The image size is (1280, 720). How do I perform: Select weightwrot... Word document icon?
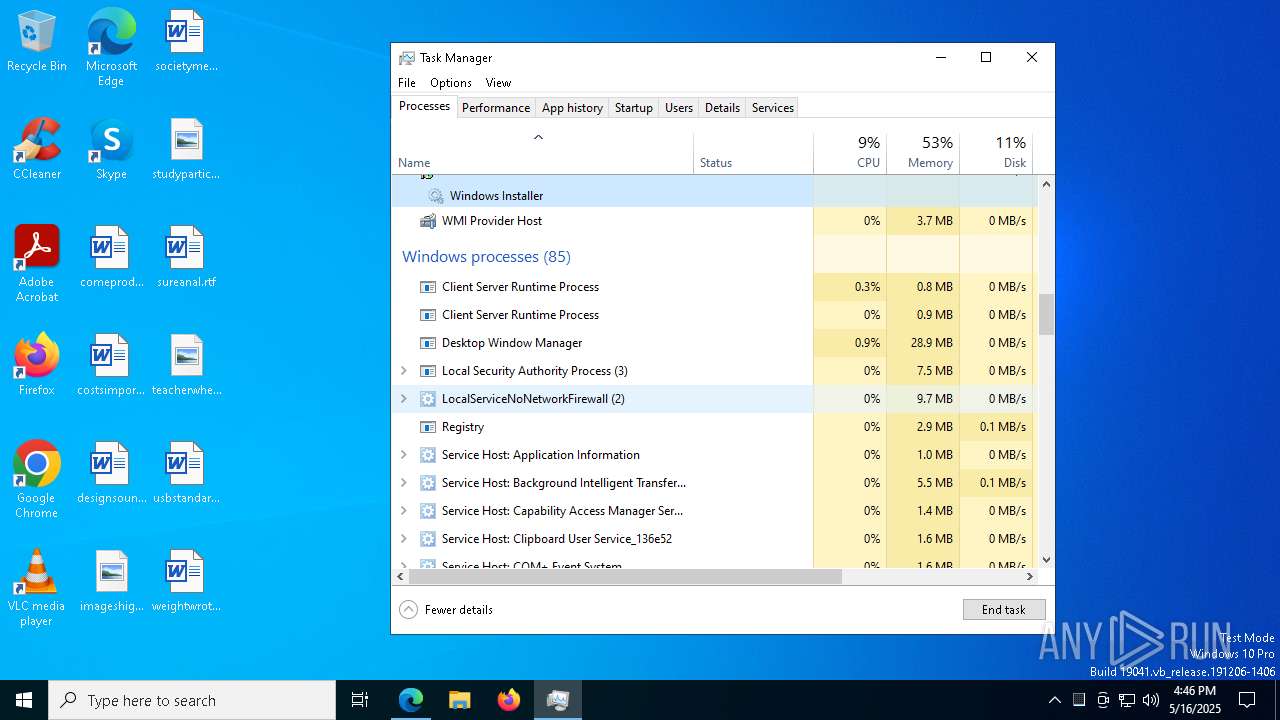click(x=186, y=582)
